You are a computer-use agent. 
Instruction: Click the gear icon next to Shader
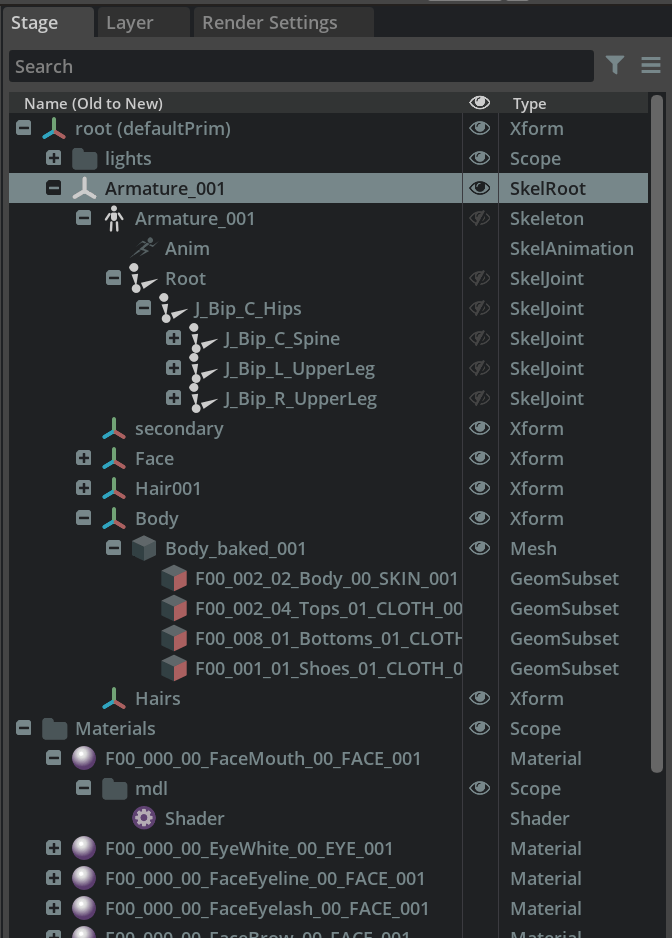pos(144,819)
